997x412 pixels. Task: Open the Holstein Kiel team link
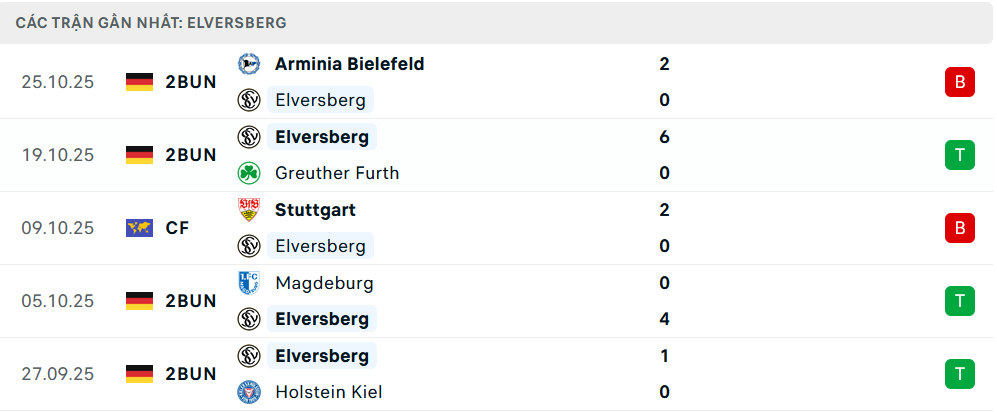pyautogui.click(x=328, y=392)
